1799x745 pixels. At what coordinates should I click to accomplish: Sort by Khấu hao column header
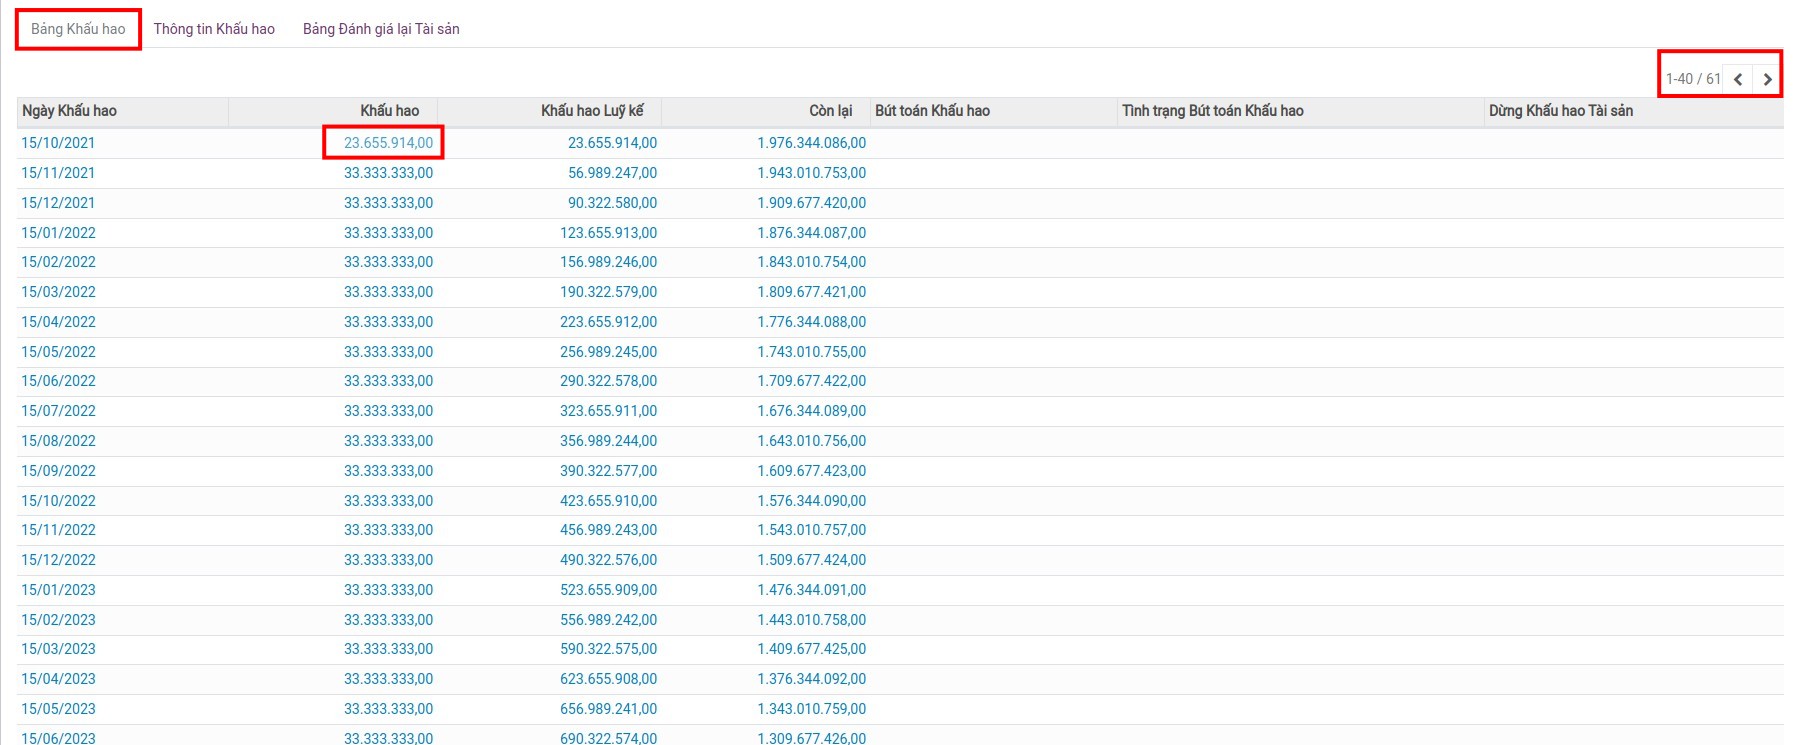pos(389,111)
